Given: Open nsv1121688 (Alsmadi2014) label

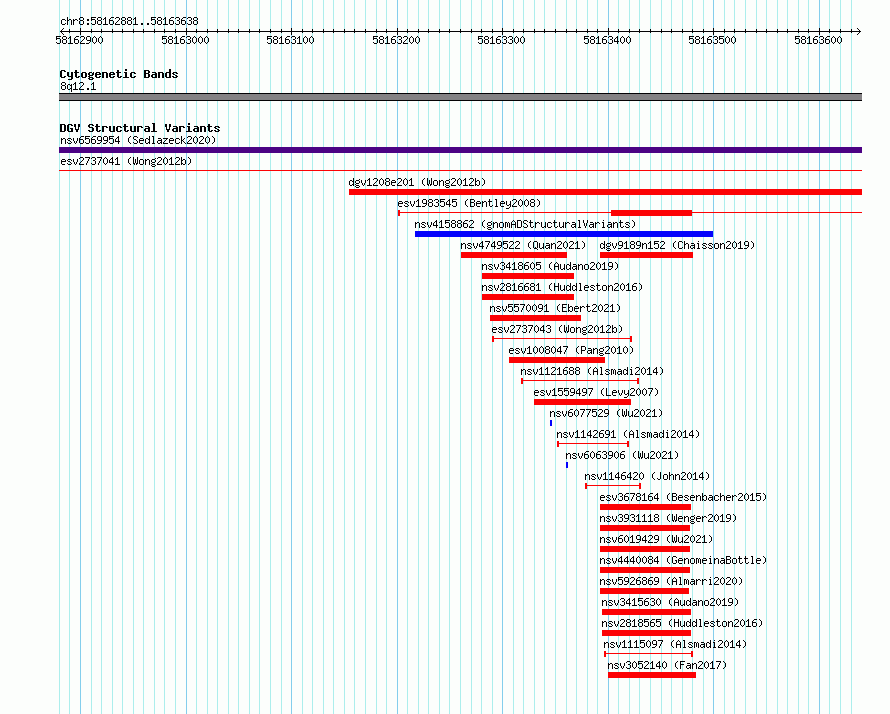Looking at the screenshot, I should coord(592,371).
